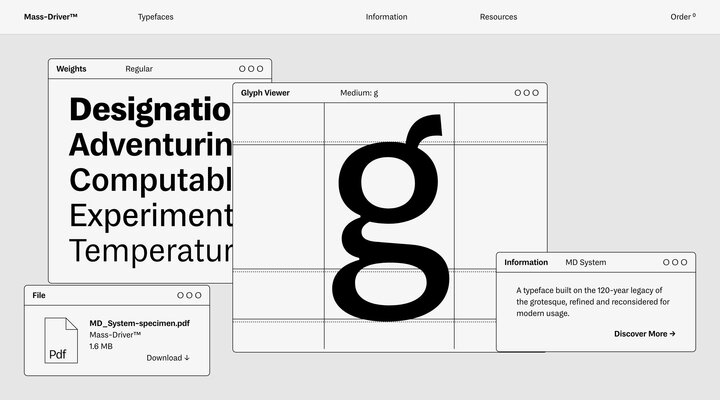Screen dimensions: 720x400
Task: Go to Information in top navigation
Action: (x=386, y=17)
